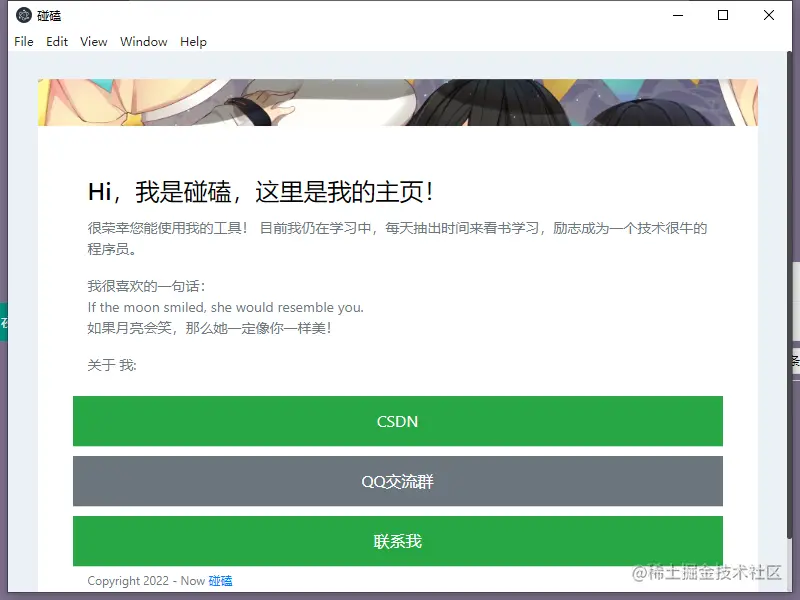Open the Help menu
800x600 pixels.
193,41
